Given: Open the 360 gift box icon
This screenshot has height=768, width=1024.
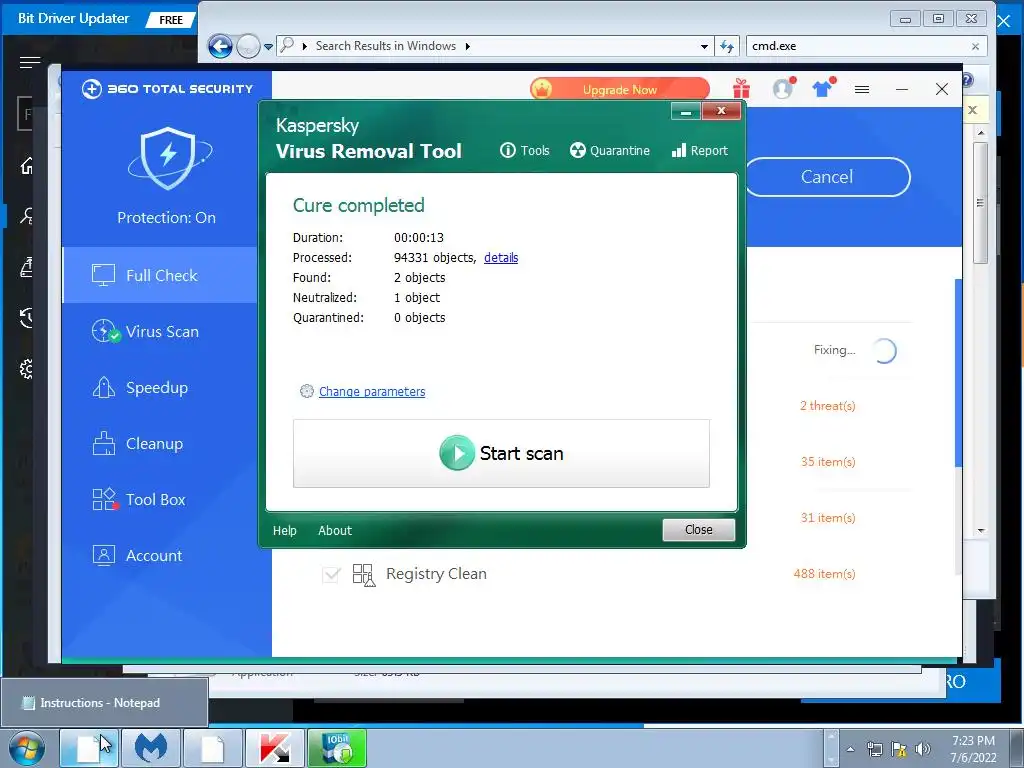Looking at the screenshot, I should click(741, 88).
